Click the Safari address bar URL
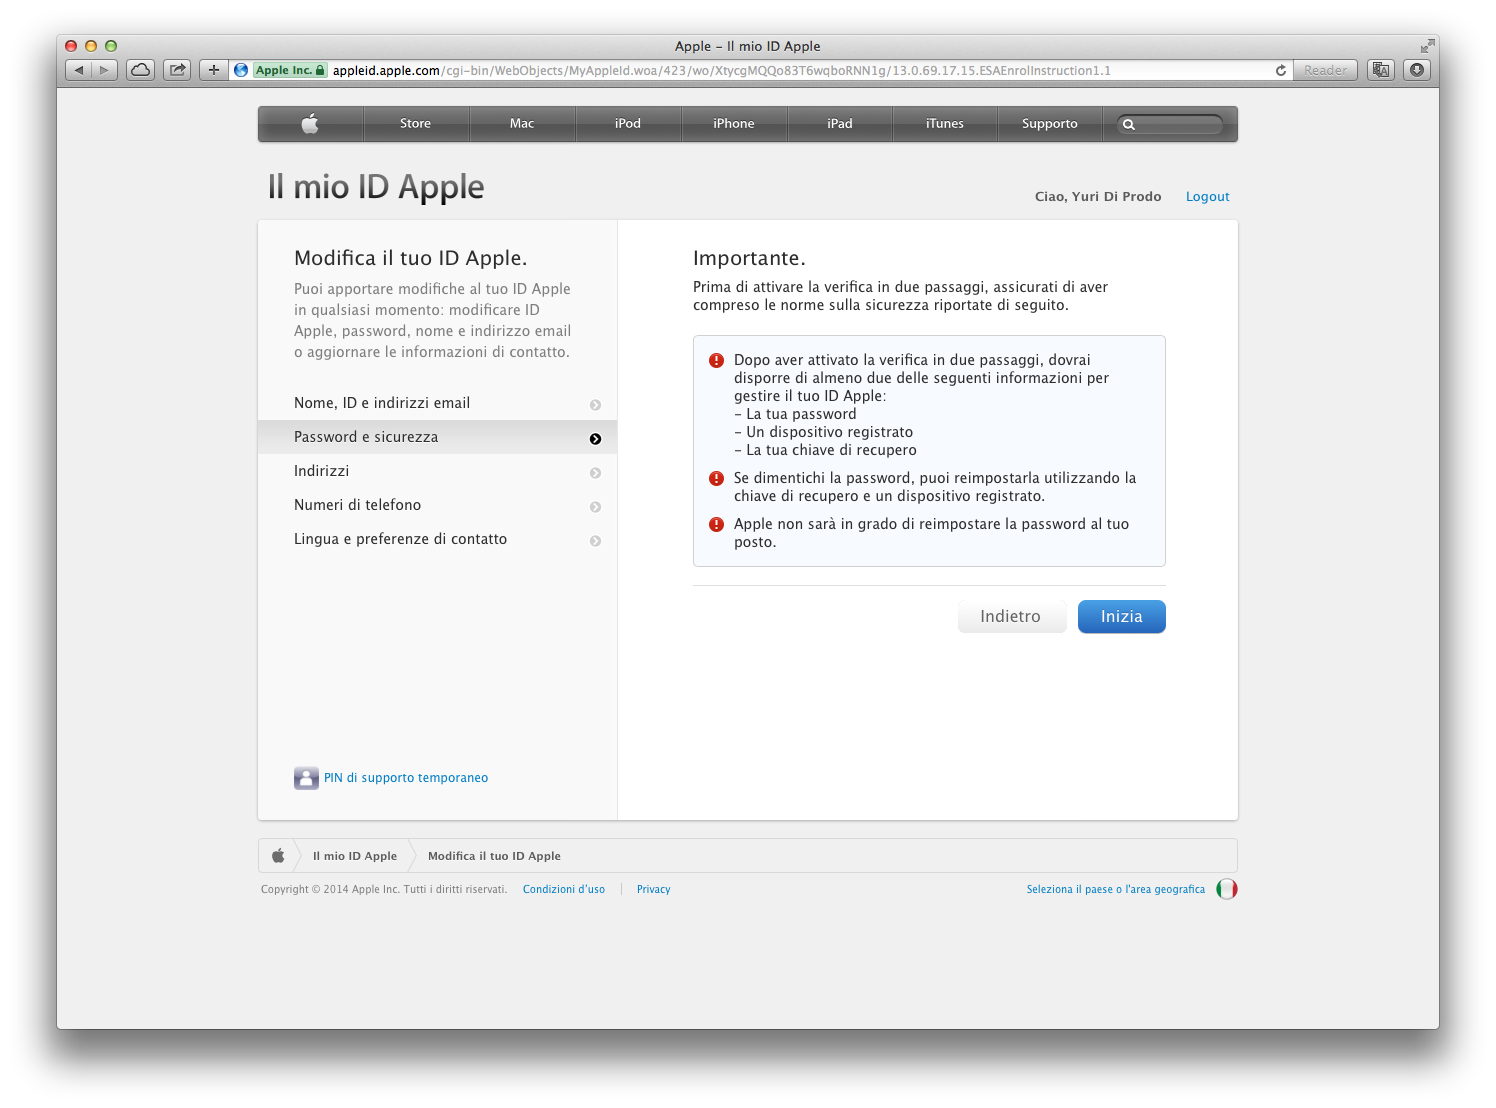The width and height of the screenshot is (1496, 1108). [x=721, y=70]
